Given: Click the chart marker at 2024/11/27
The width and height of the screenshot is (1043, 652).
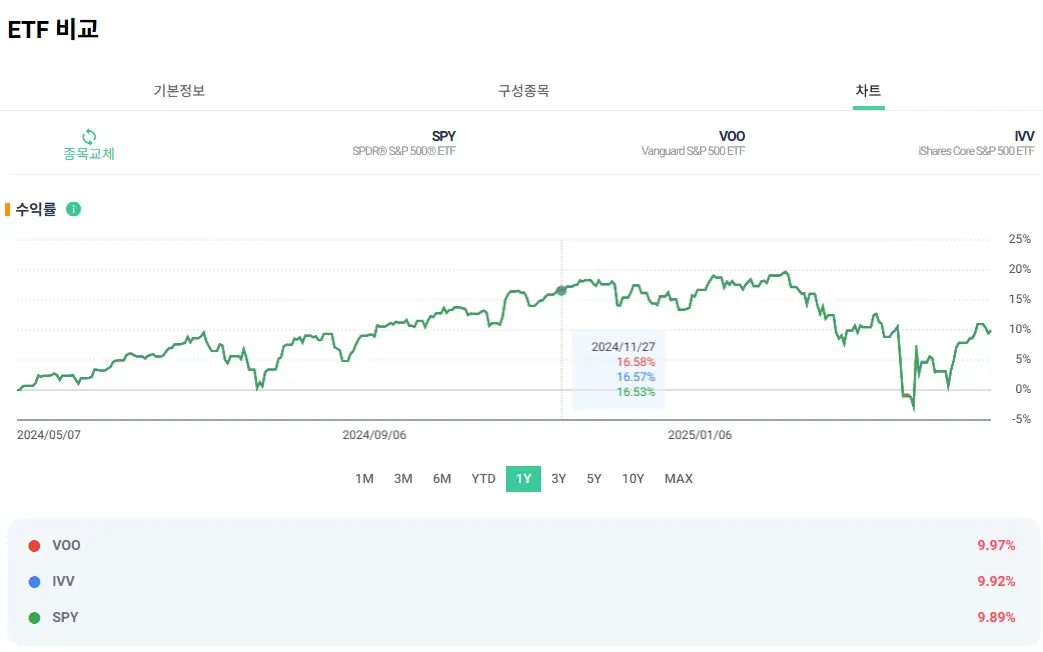Looking at the screenshot, I should [x=561, y=291].
